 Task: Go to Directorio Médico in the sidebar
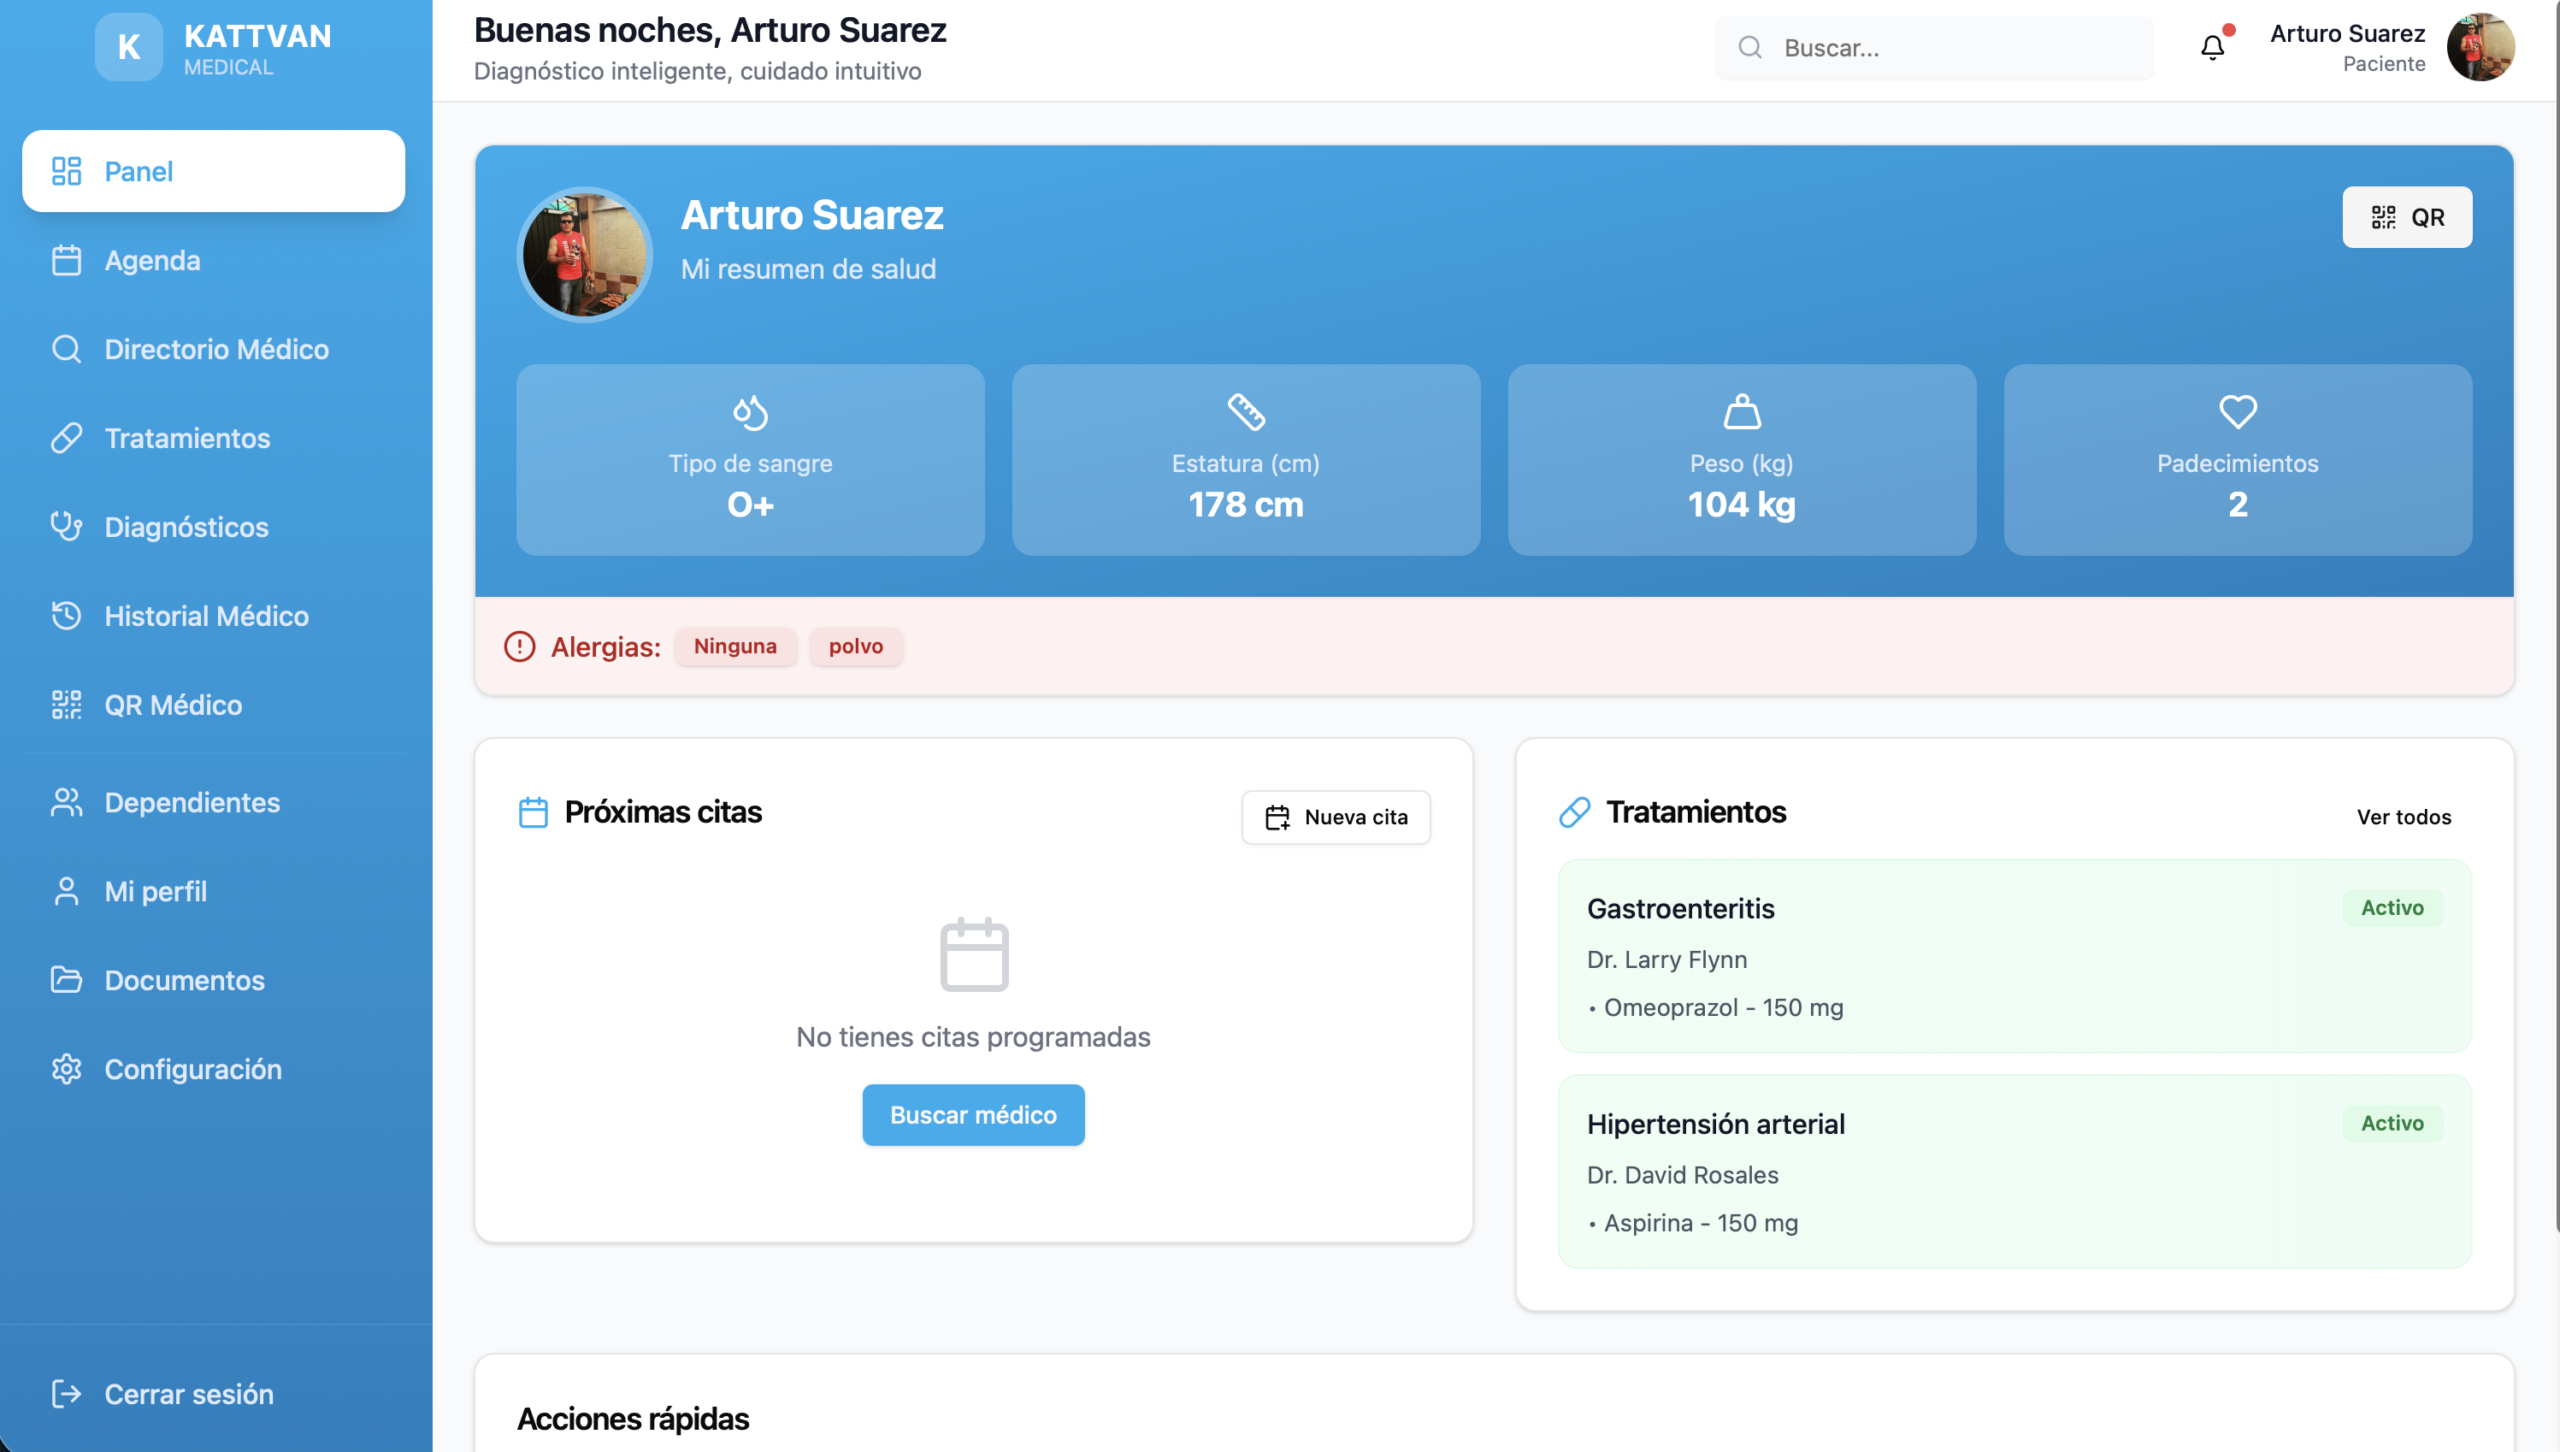point(216,349)
